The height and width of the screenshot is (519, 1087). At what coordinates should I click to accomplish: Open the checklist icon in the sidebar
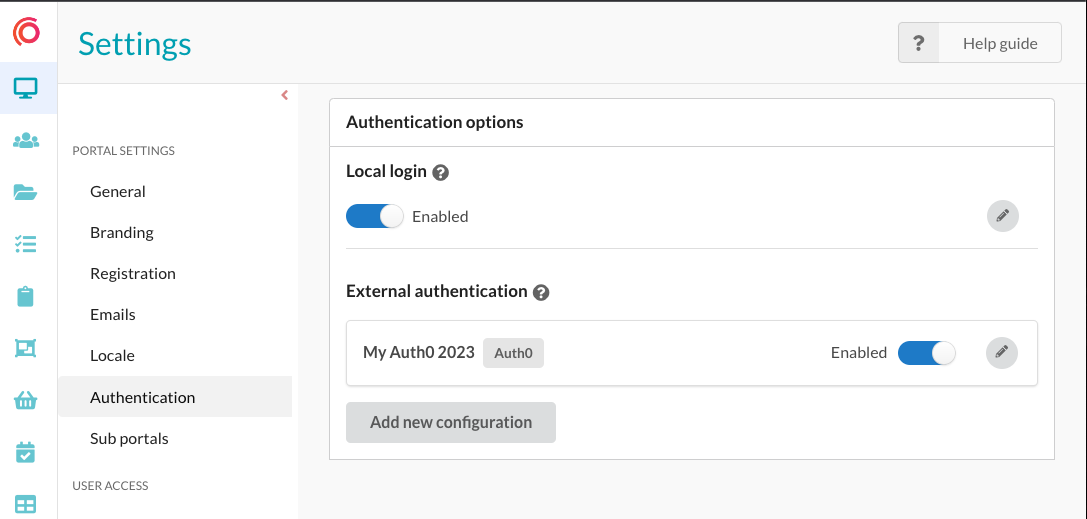tap(26, 244)
